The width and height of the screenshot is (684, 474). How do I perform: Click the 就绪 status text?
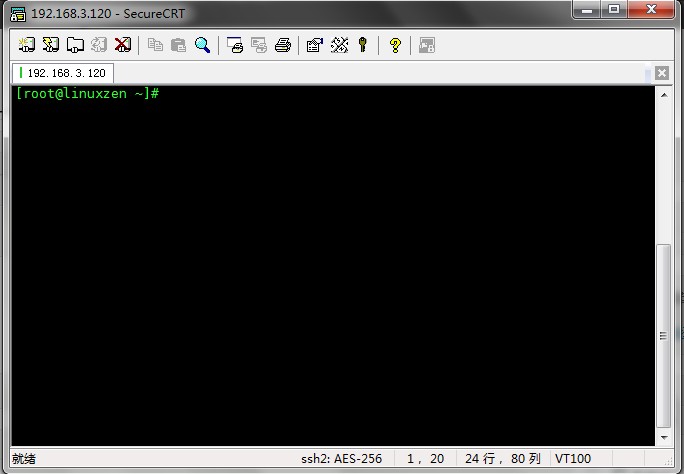(x=24, y=458)
